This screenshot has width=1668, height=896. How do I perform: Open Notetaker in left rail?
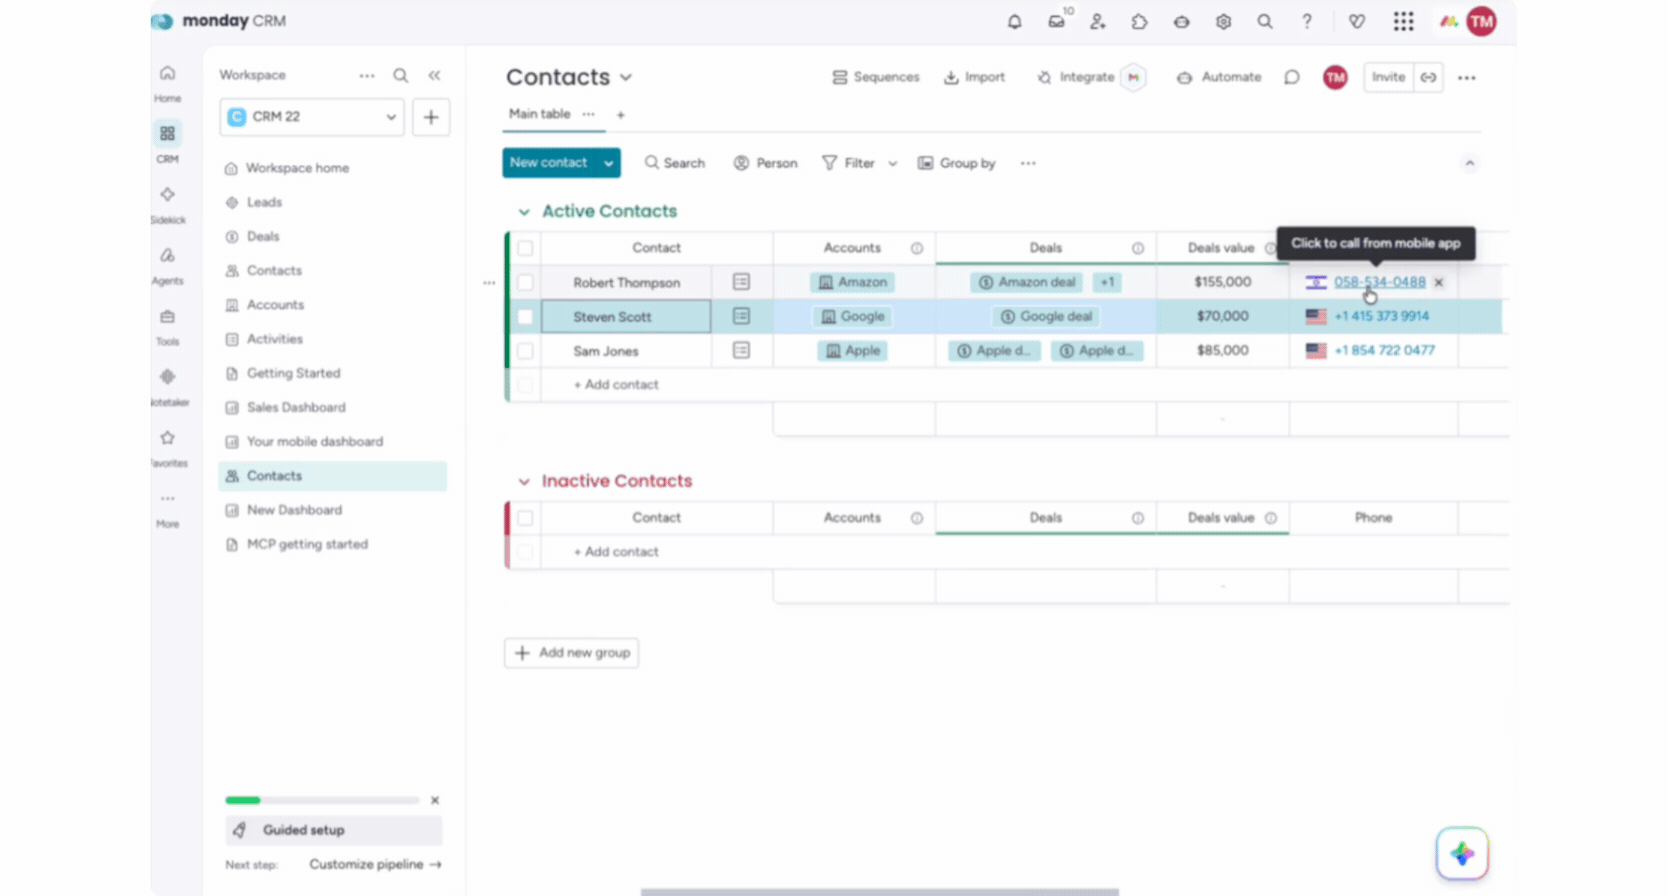click(x=167, y=387)
